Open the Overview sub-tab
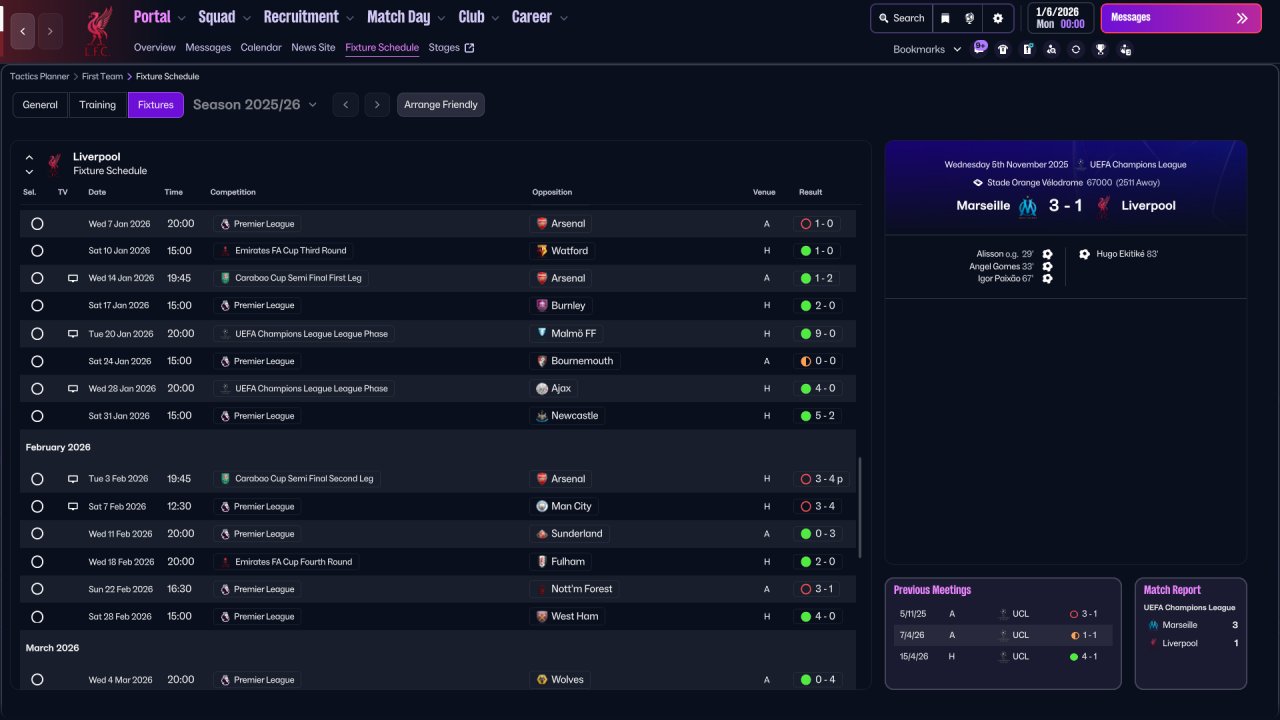Screen dimensions: 1280x720 [x=154, y=47]
